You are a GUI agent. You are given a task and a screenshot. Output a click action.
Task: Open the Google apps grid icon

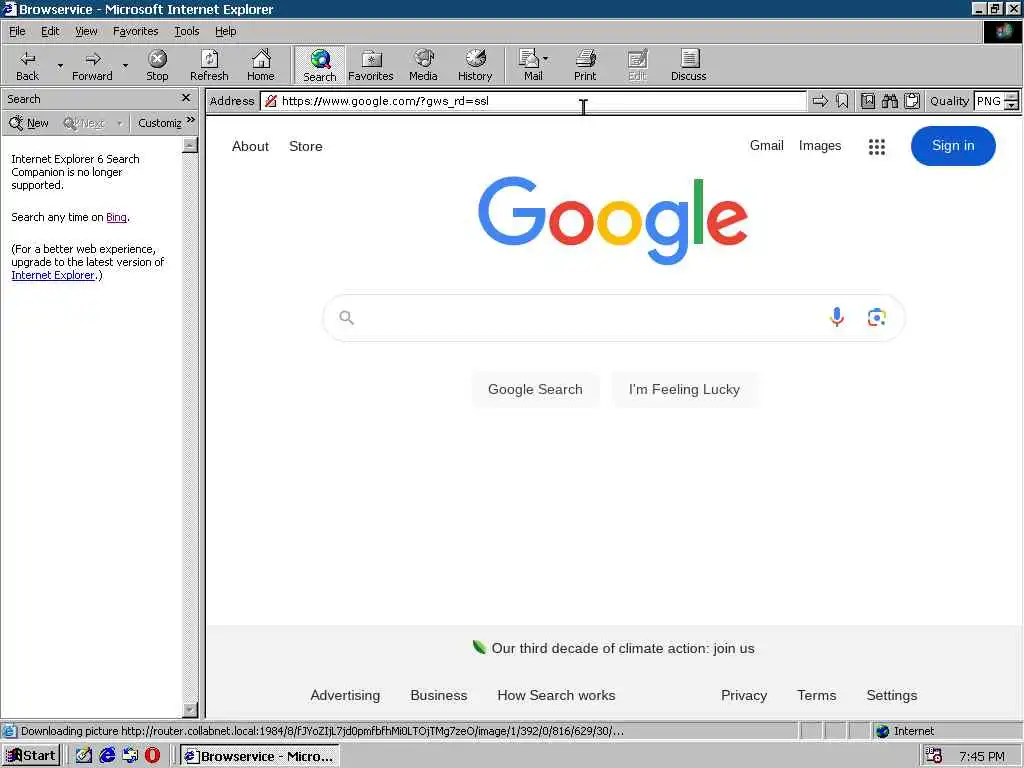click(876, 147)
